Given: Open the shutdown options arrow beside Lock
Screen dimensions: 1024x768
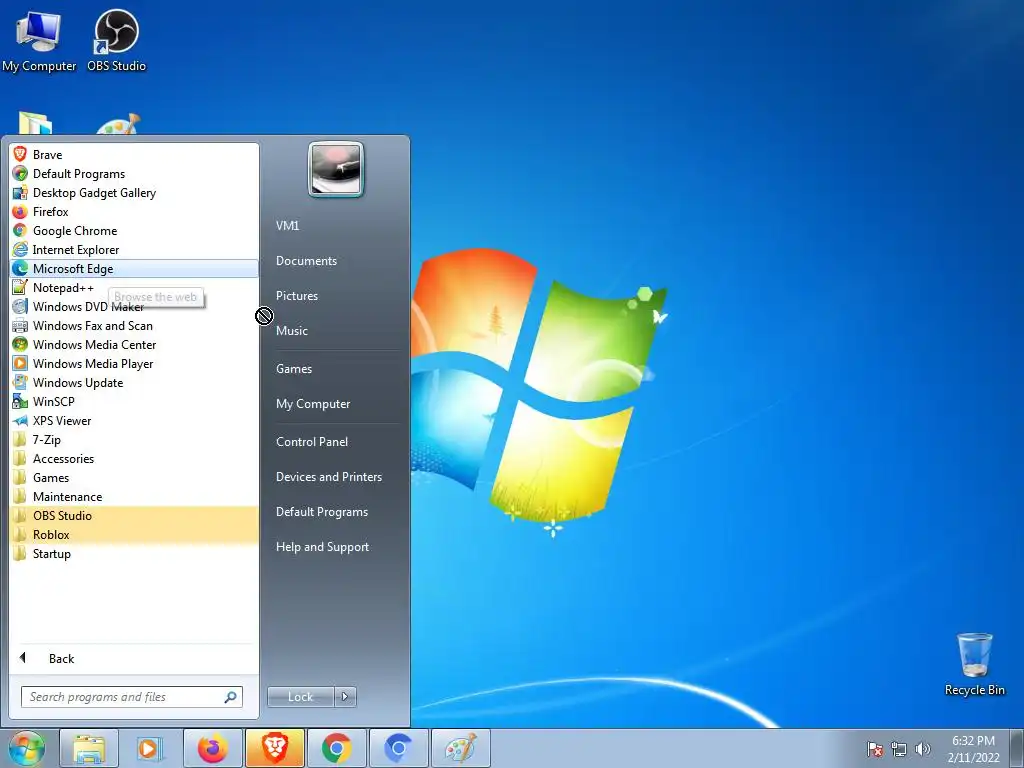Looking at the screenshot, I should pos(345,697).
